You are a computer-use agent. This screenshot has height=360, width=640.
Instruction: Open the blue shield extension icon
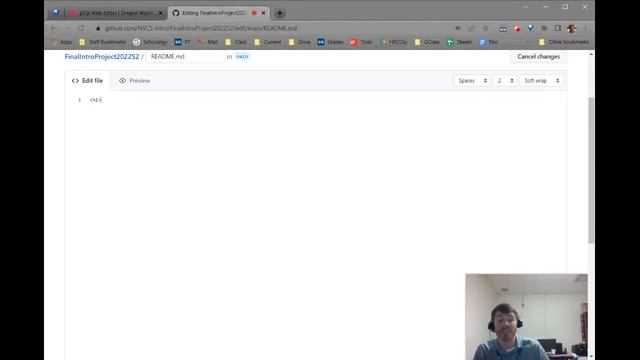point(531,28)
